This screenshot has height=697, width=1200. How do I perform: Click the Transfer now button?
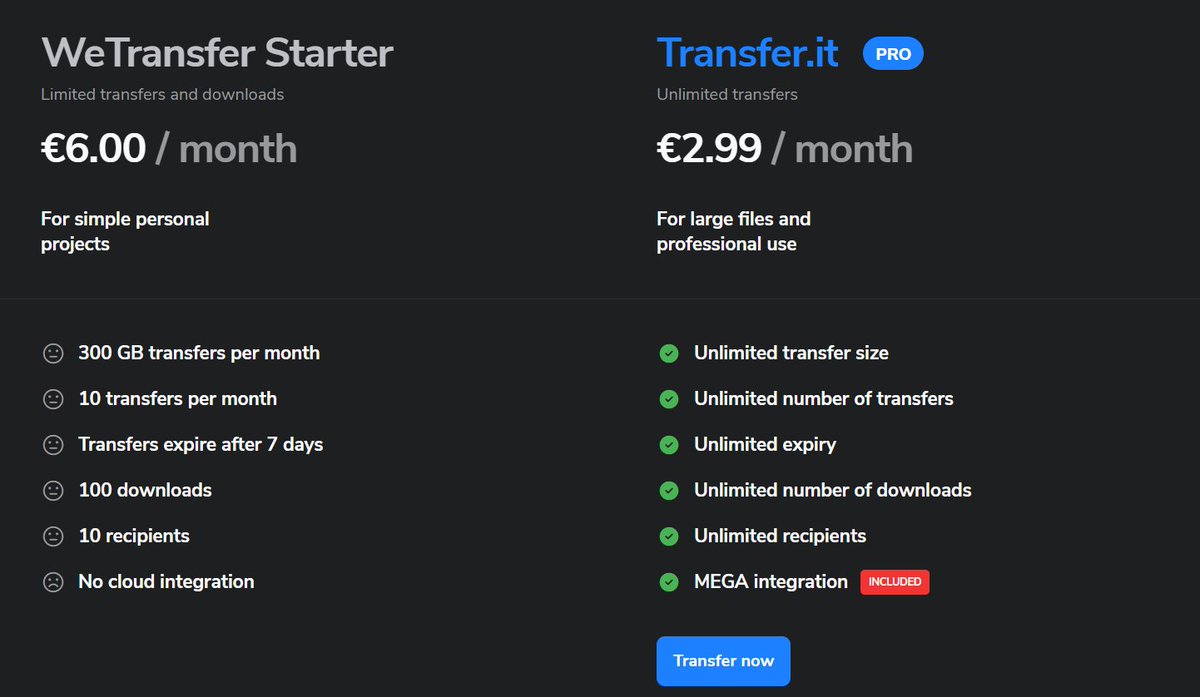723,661
